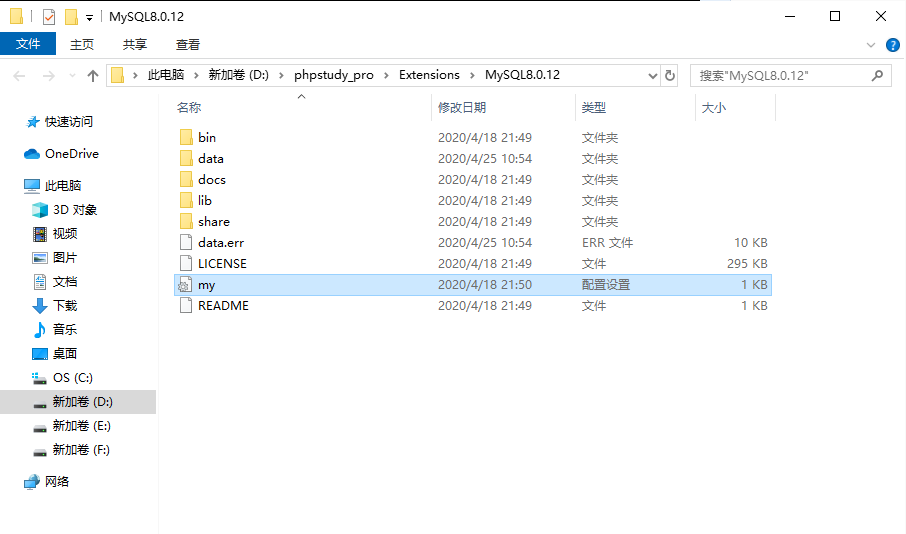Image resolution: width=906 pixels, height=534 pixels.
Task: Expand chevron after Extensions in address bar
Action: 472,75
